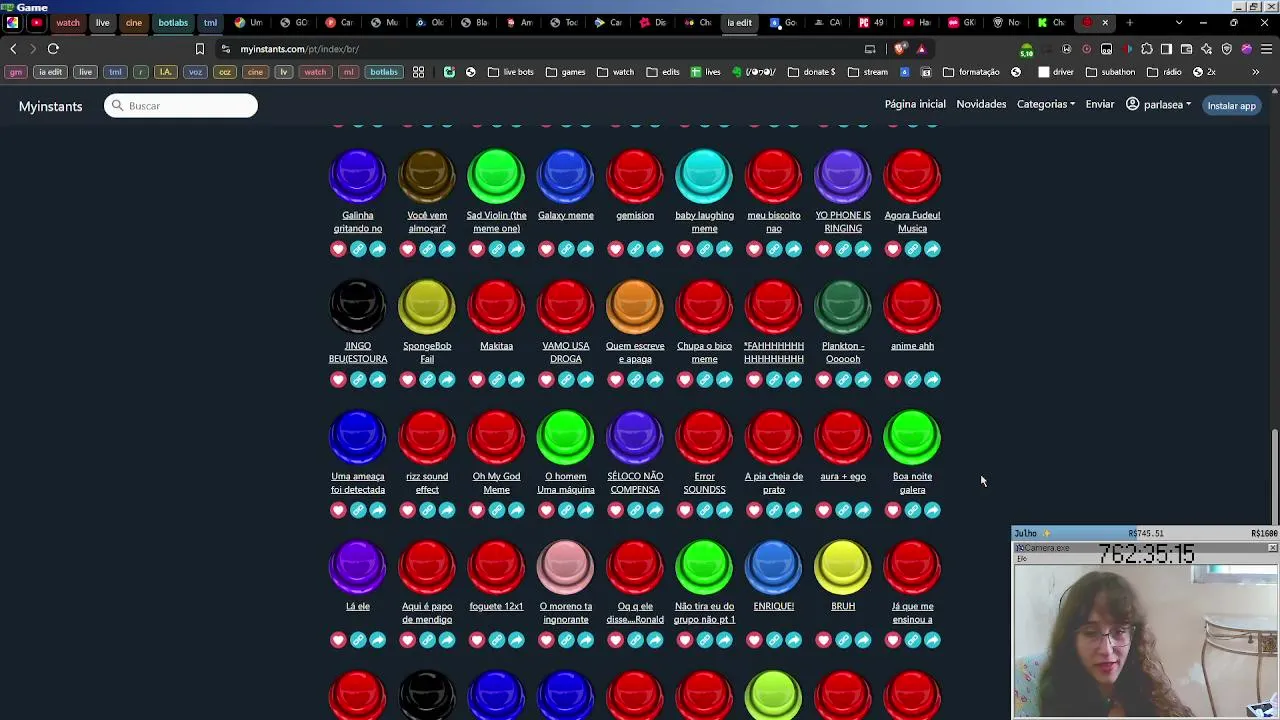
Task: Open the "Chupa o bico meme" title link
Action: coord(704,352)
